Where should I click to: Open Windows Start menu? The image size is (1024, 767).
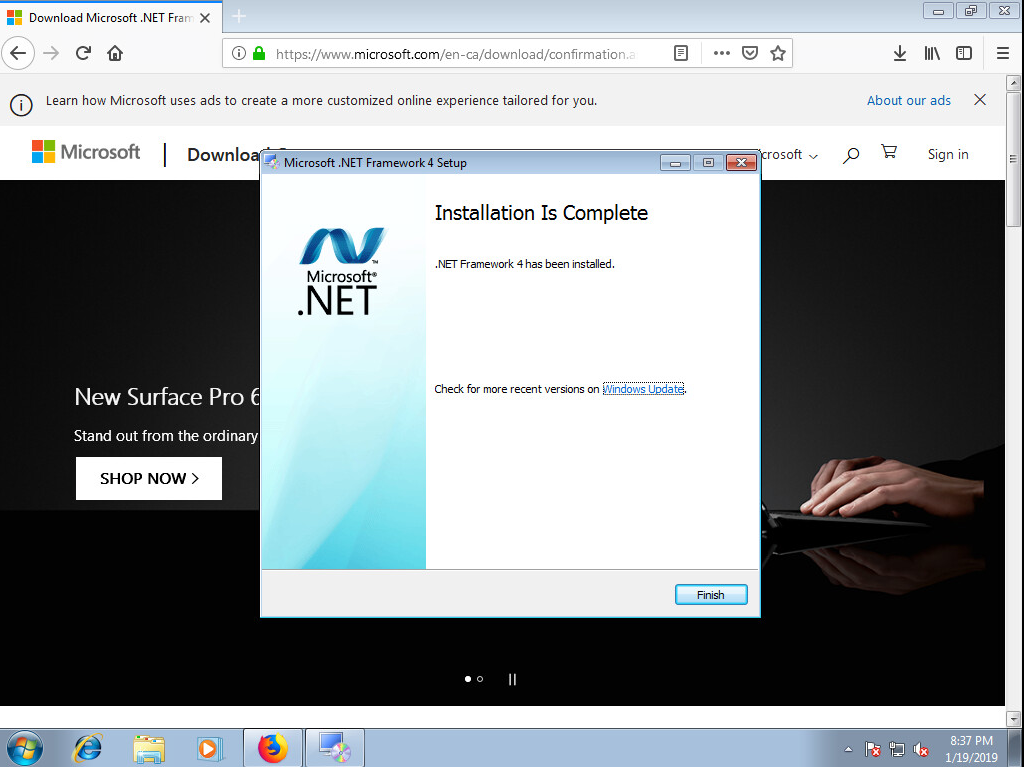pyautogui.click(x=24, y=747)
